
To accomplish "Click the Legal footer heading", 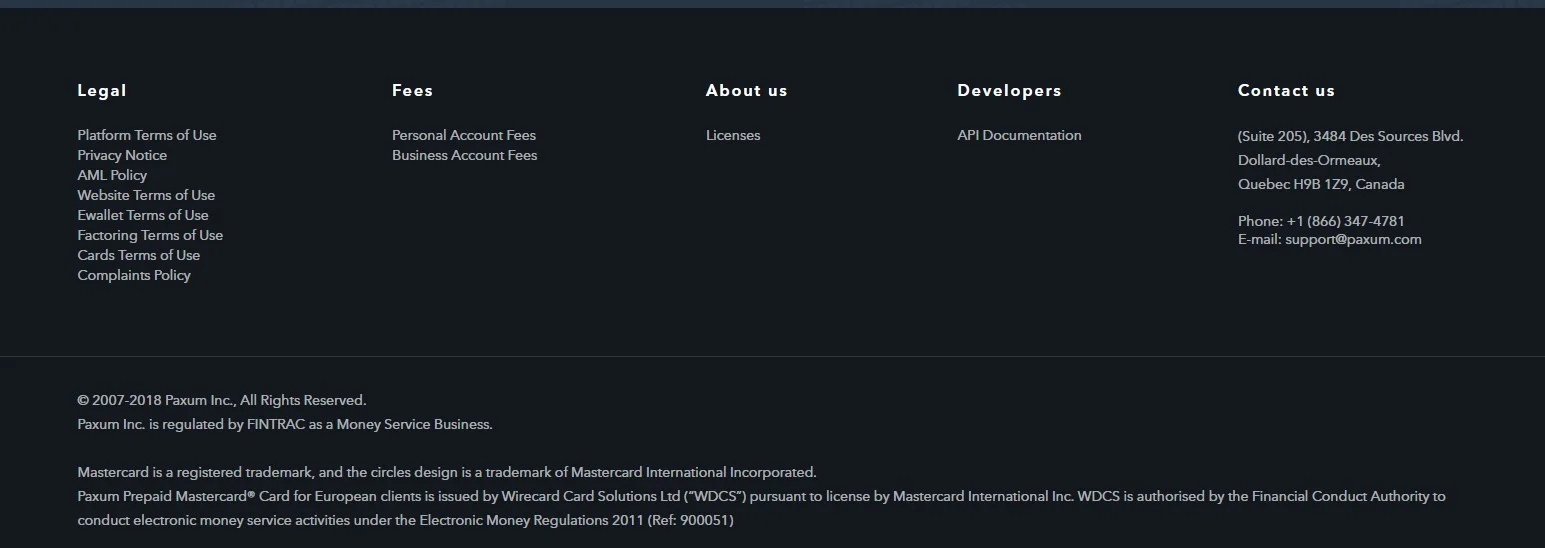I will [x=102, y=90].
